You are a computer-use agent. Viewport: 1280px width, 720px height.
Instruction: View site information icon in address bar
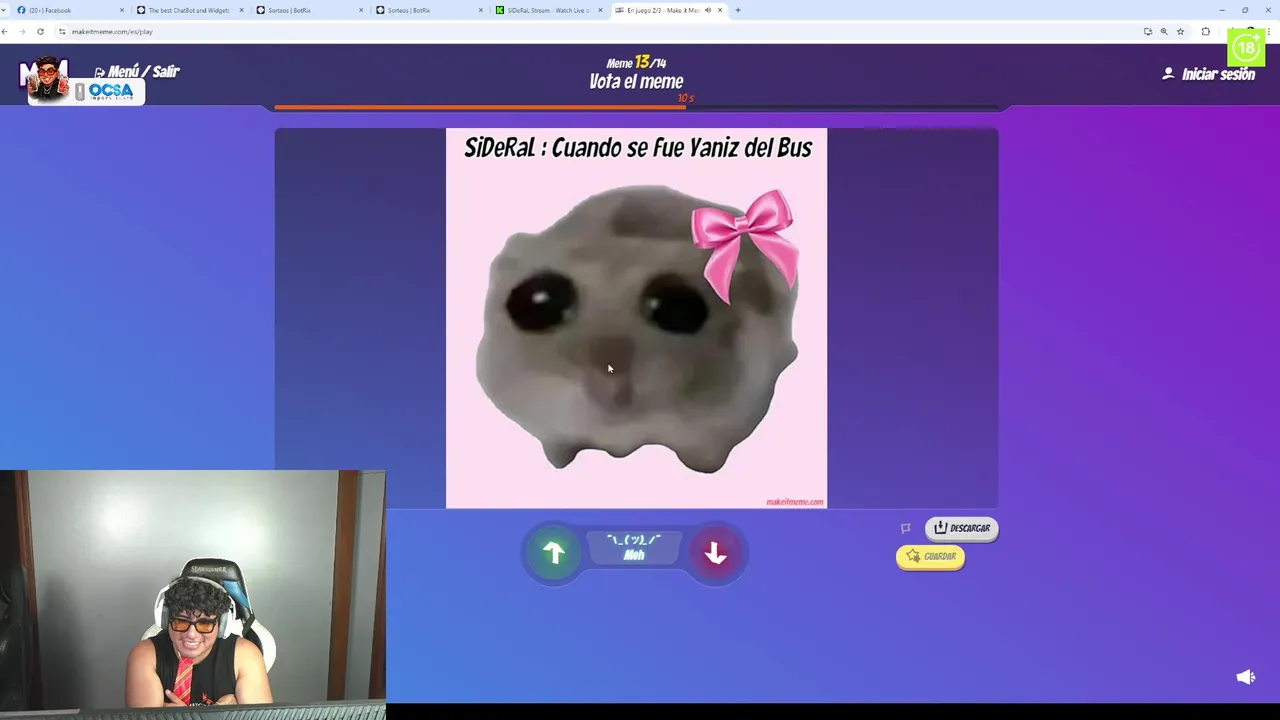click(x=62, y=31)
